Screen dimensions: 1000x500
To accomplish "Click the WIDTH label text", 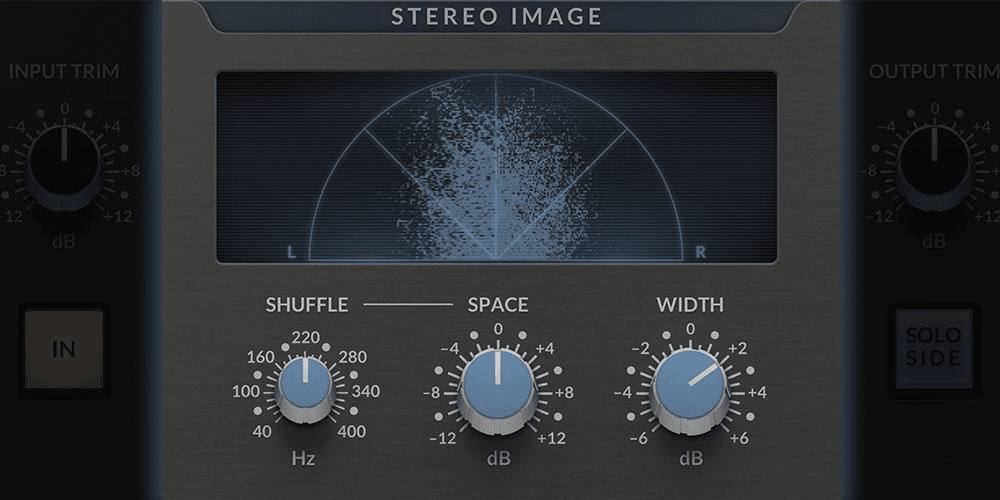I will (690, 305).
